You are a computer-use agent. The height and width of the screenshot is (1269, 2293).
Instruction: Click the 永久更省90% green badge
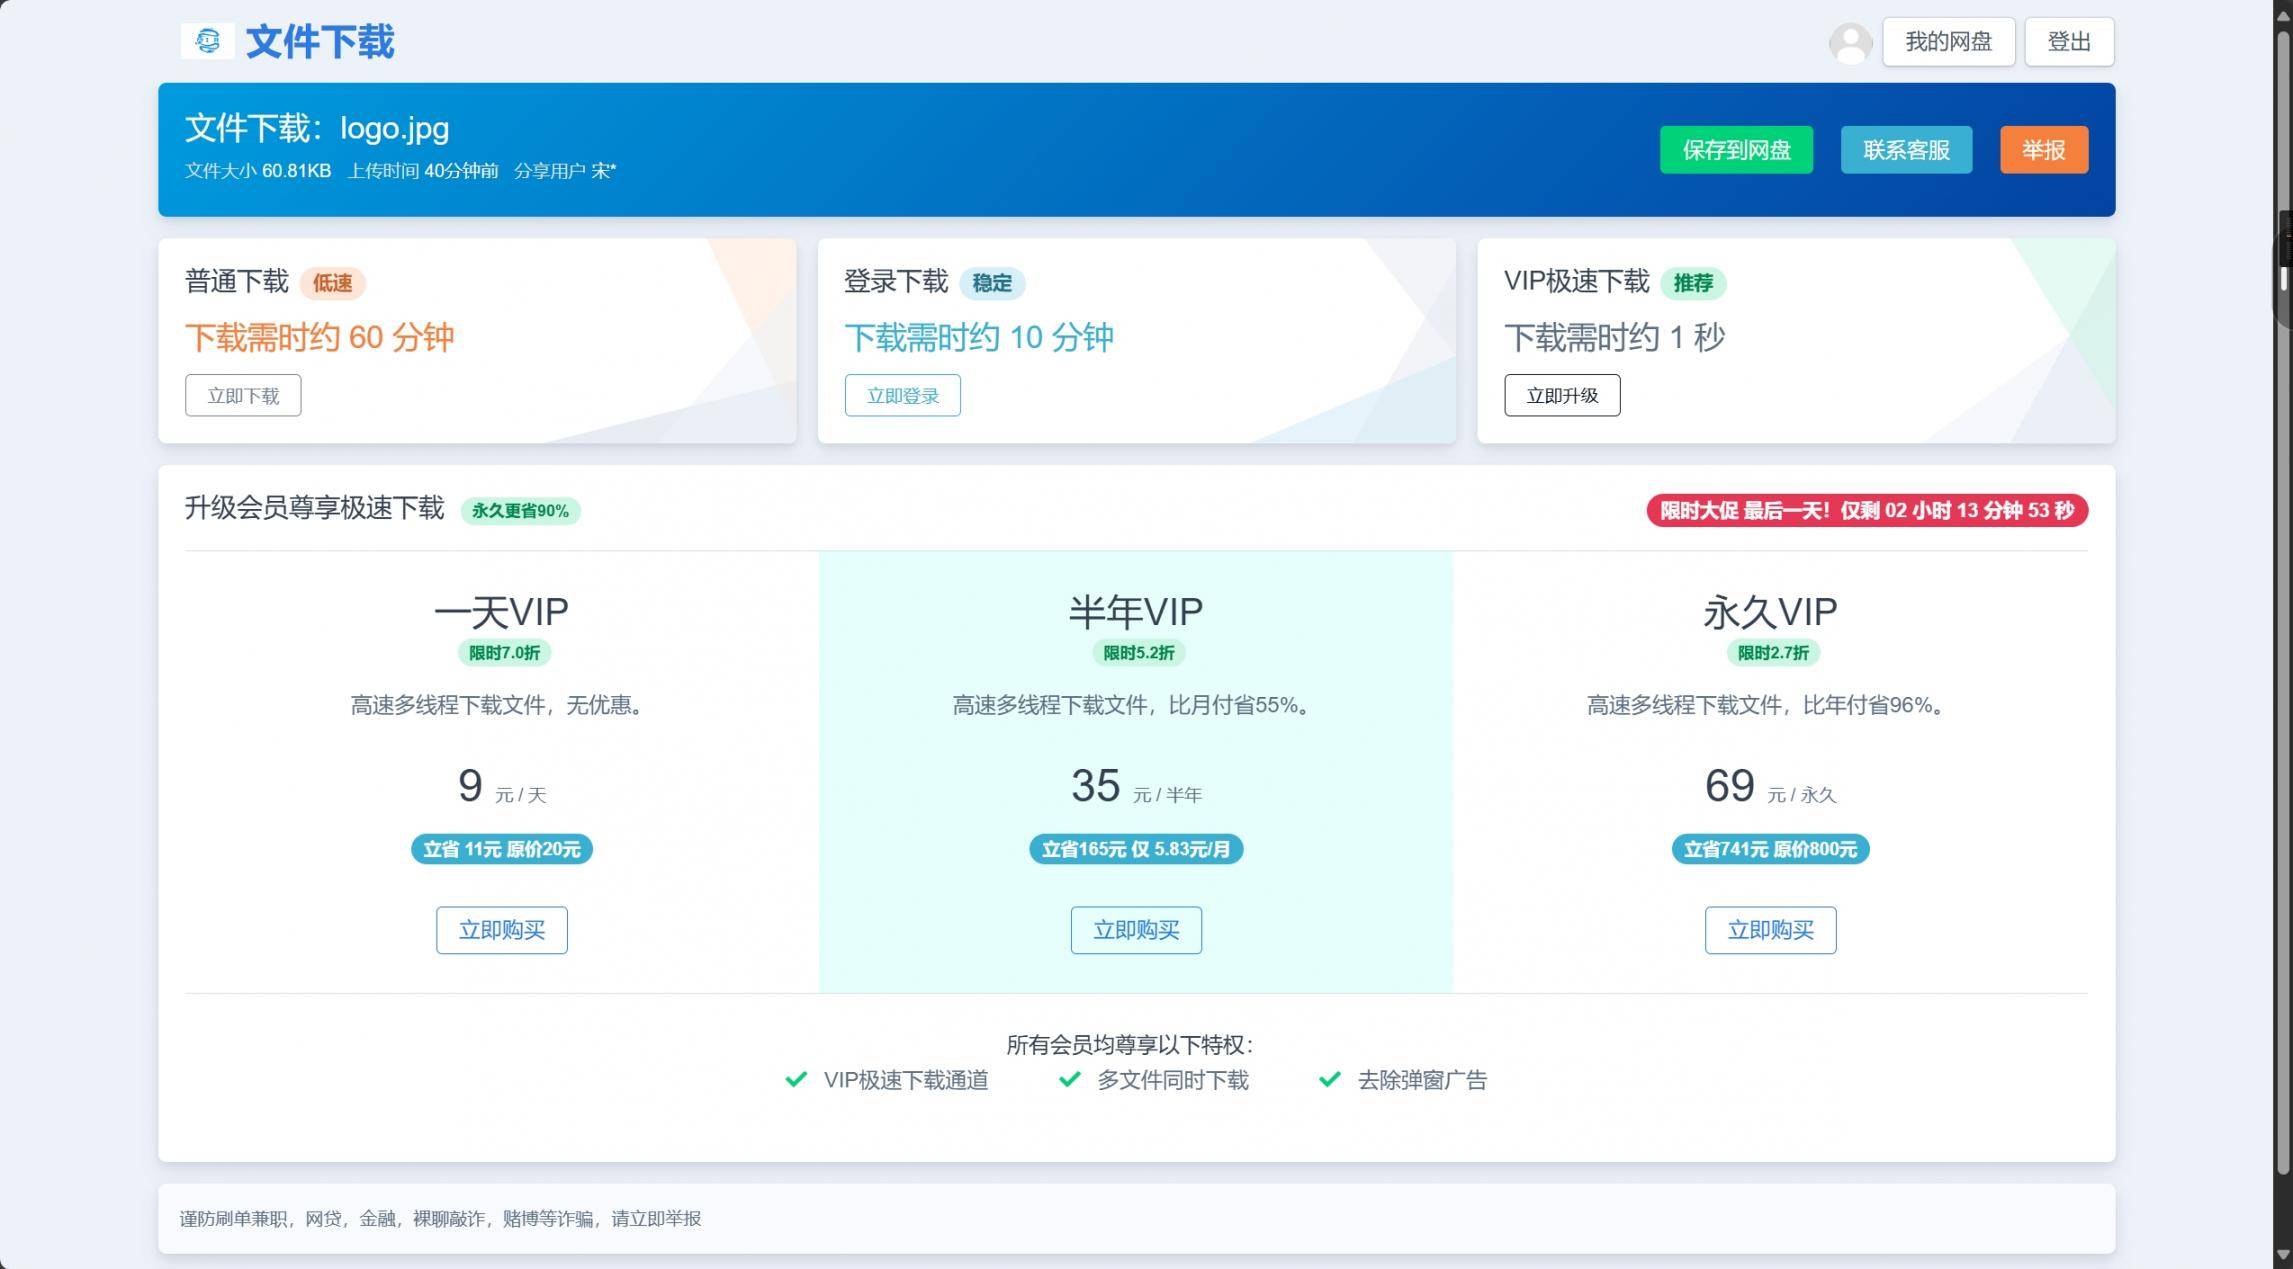tap(520, 511)
